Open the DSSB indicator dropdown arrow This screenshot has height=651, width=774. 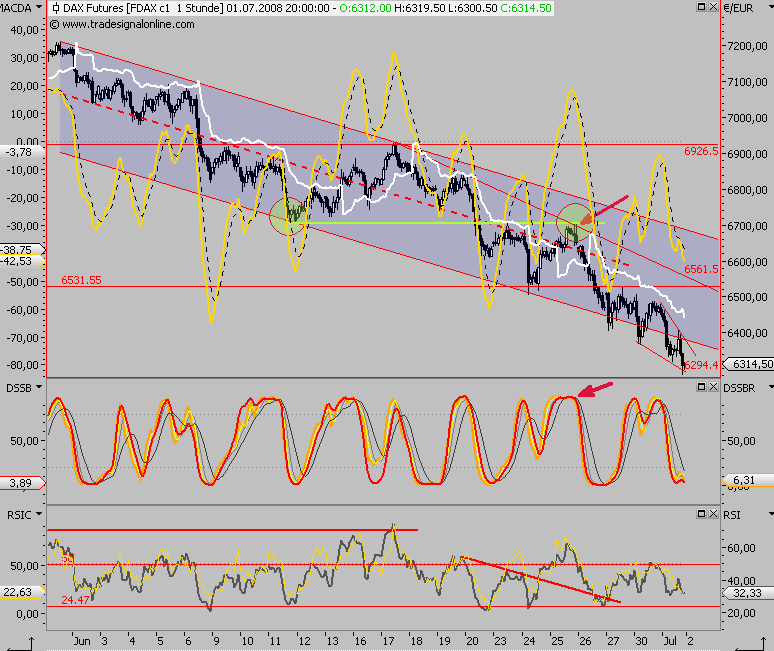pos(39,387)
